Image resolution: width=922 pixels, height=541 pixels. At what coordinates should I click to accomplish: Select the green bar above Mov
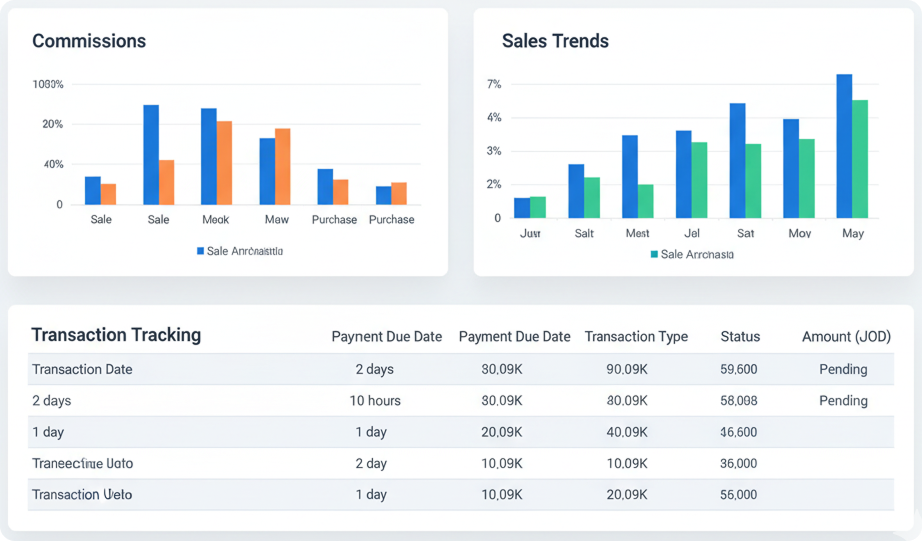click(x=806, y=178)
